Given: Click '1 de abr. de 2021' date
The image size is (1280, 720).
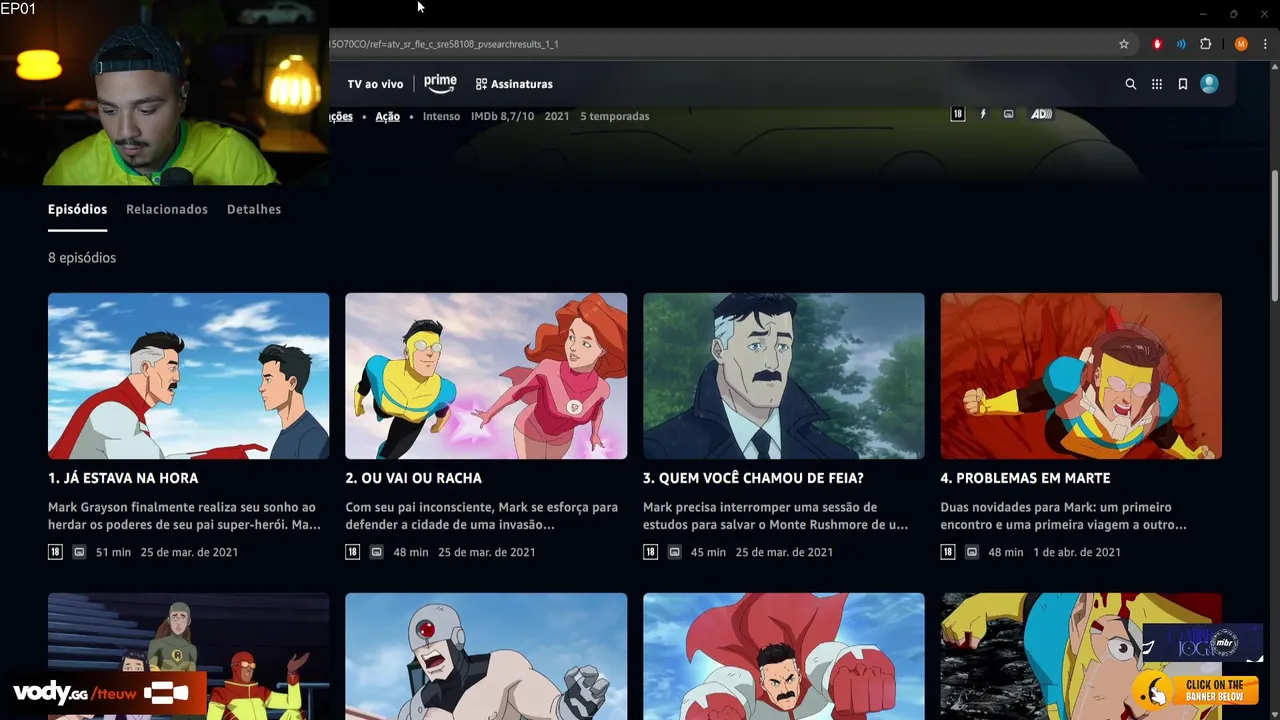Looking at the screenshot, I should pyautogui.click(x=1077, y=552).
